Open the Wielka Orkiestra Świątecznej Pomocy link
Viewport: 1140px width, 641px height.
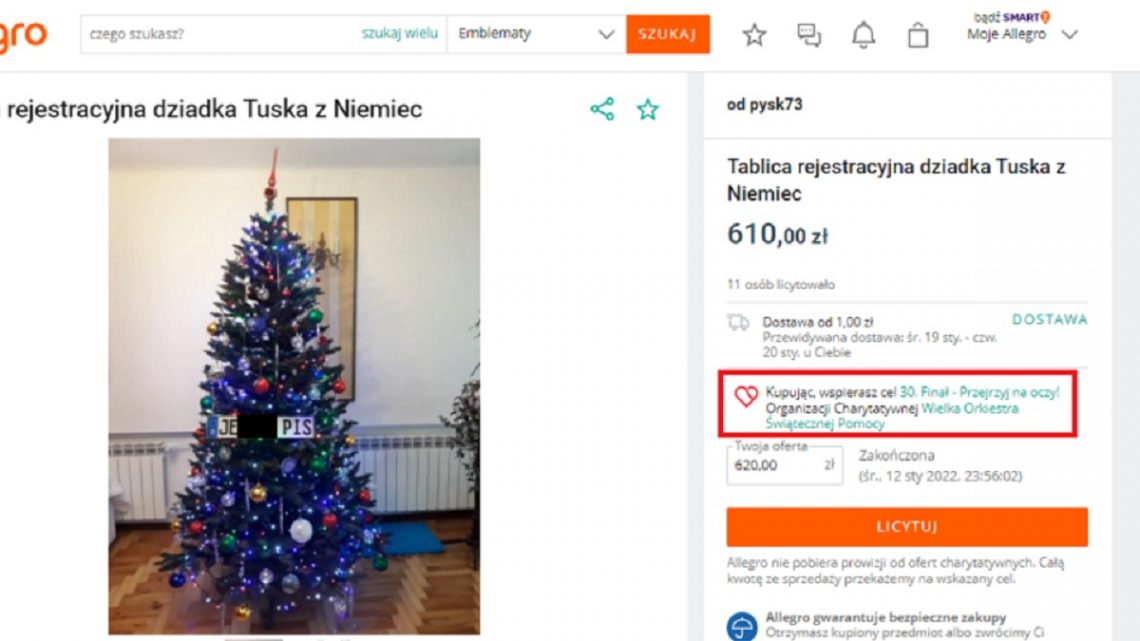891,416
